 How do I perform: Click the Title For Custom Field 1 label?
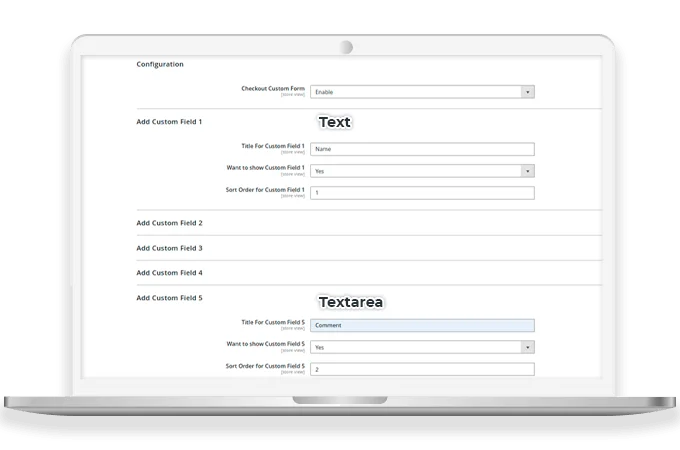pos(272,146)
